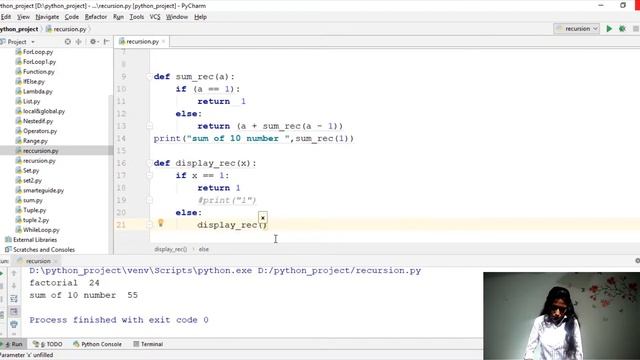Select smarteguide.py in project tree
The image size is (640, 360).
[40, 190]
